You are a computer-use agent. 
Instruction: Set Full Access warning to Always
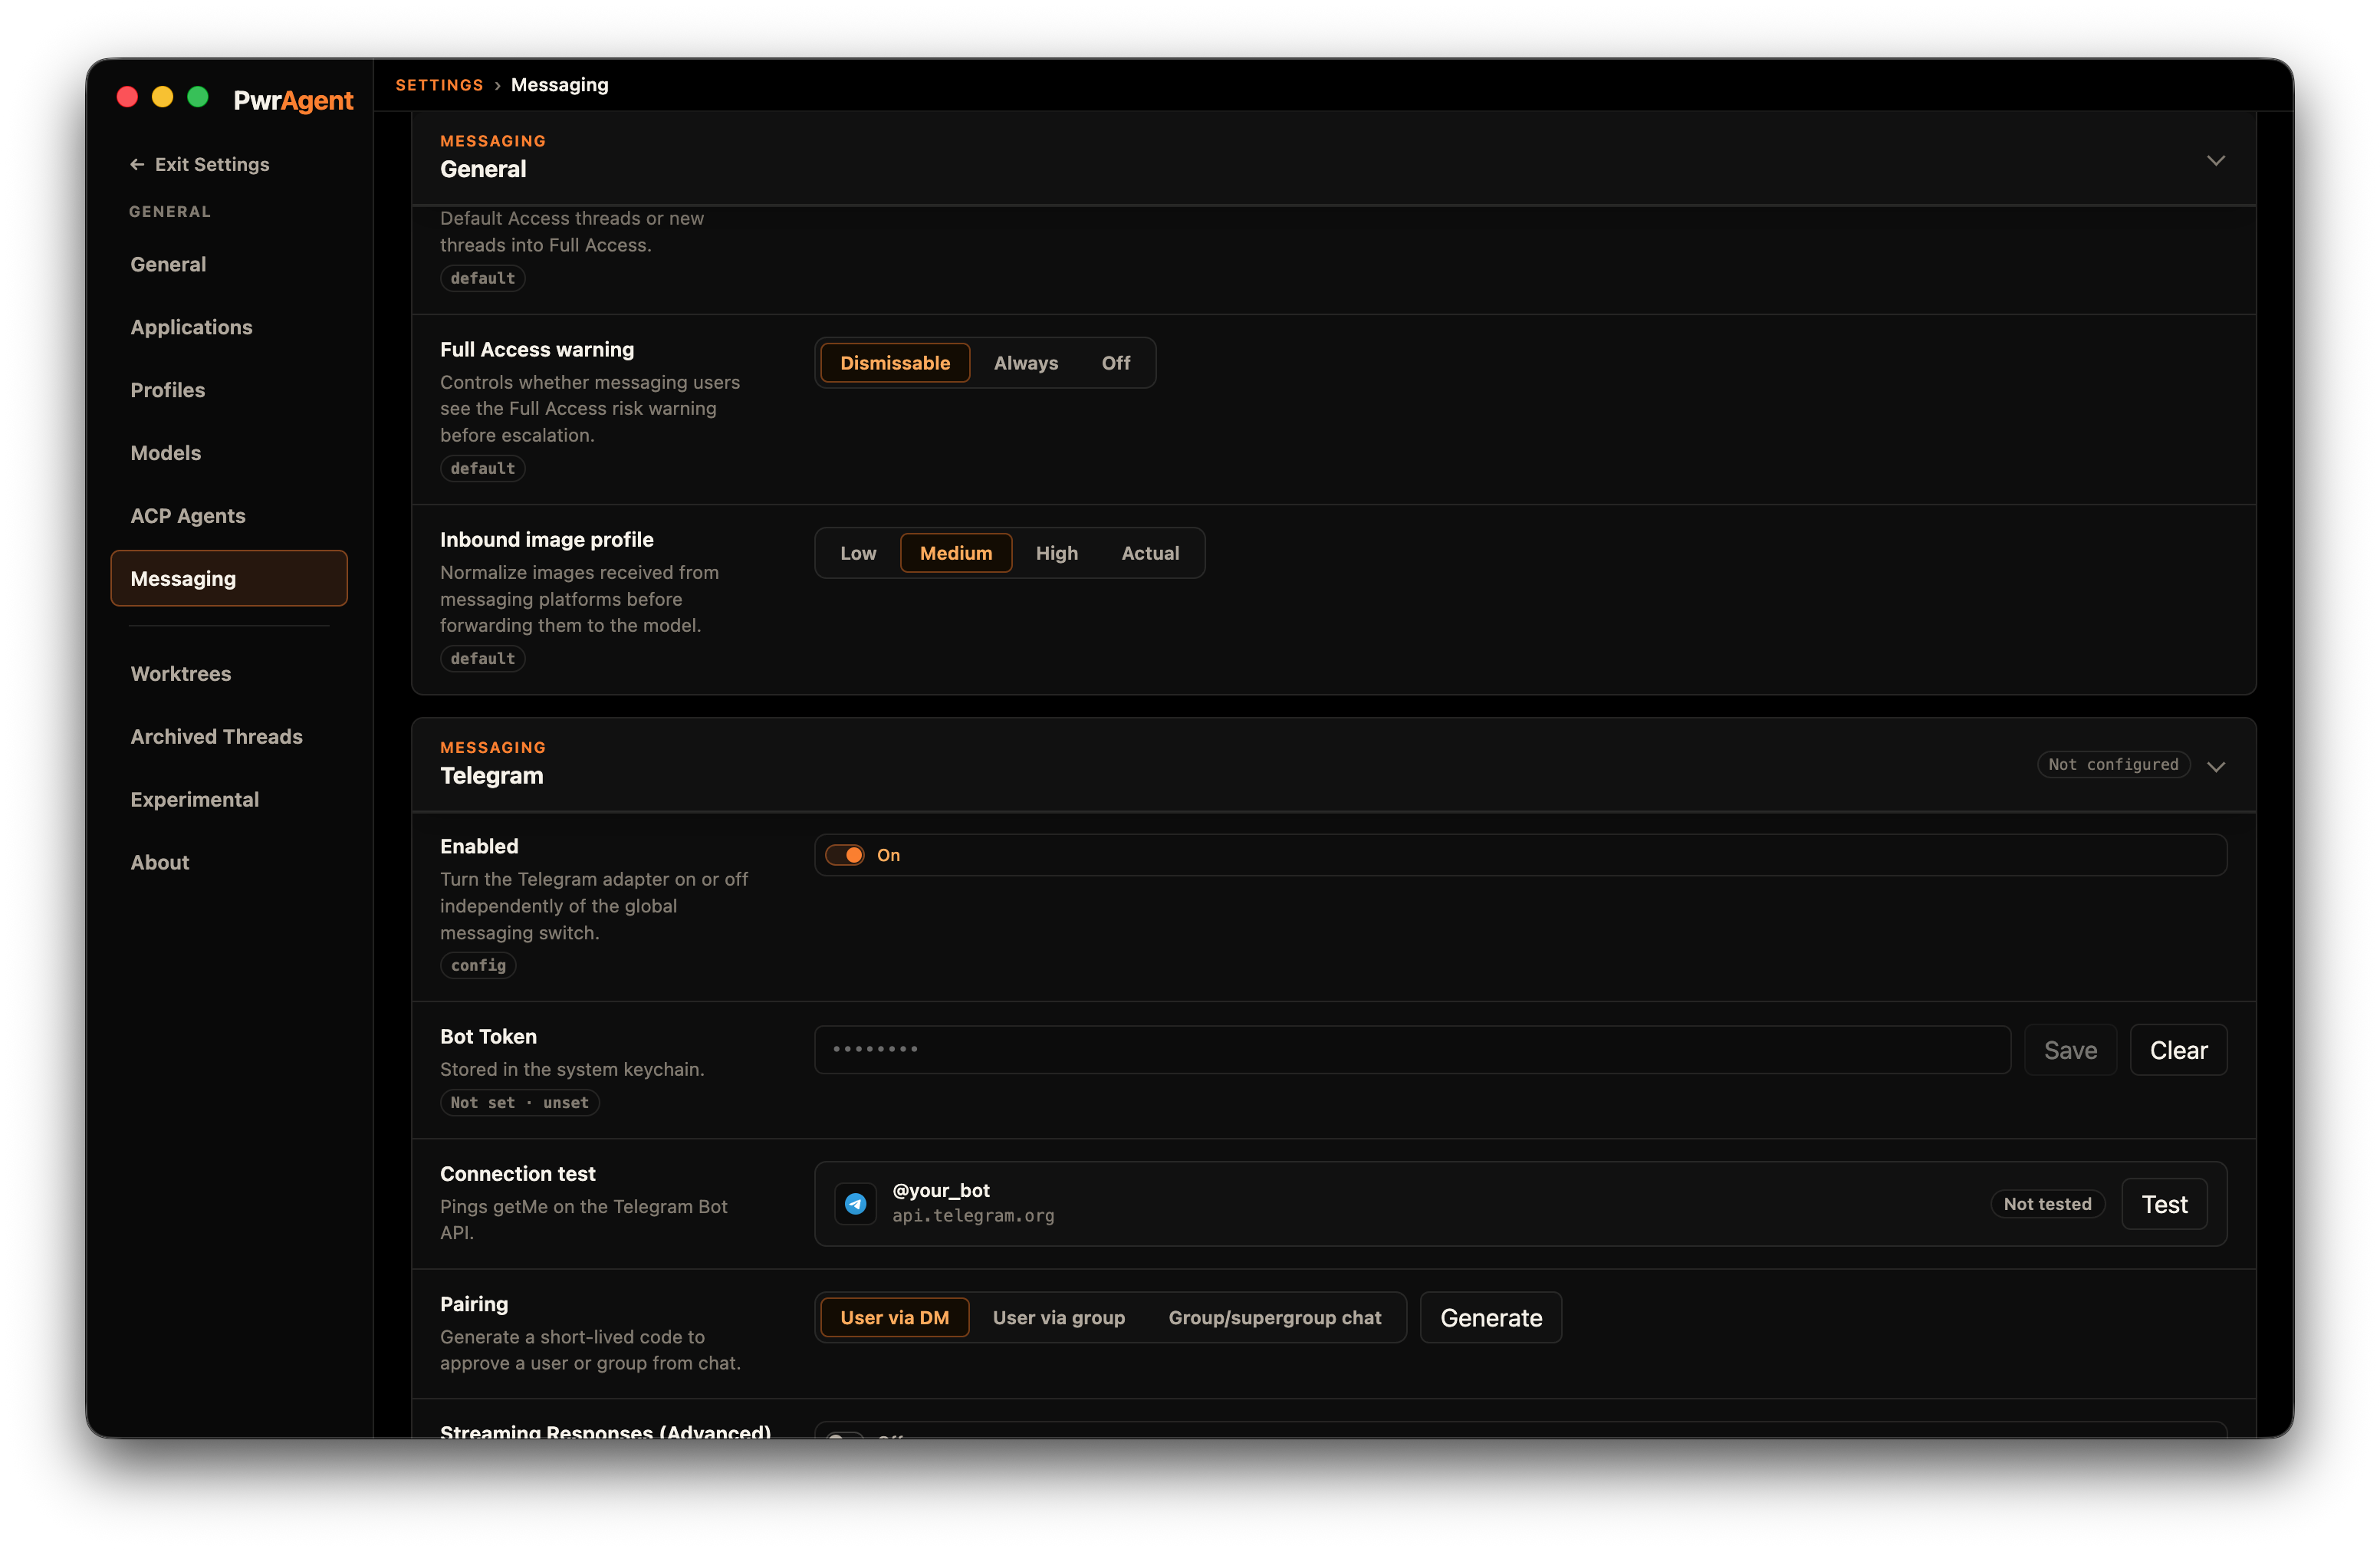(x=1025, y=363)
